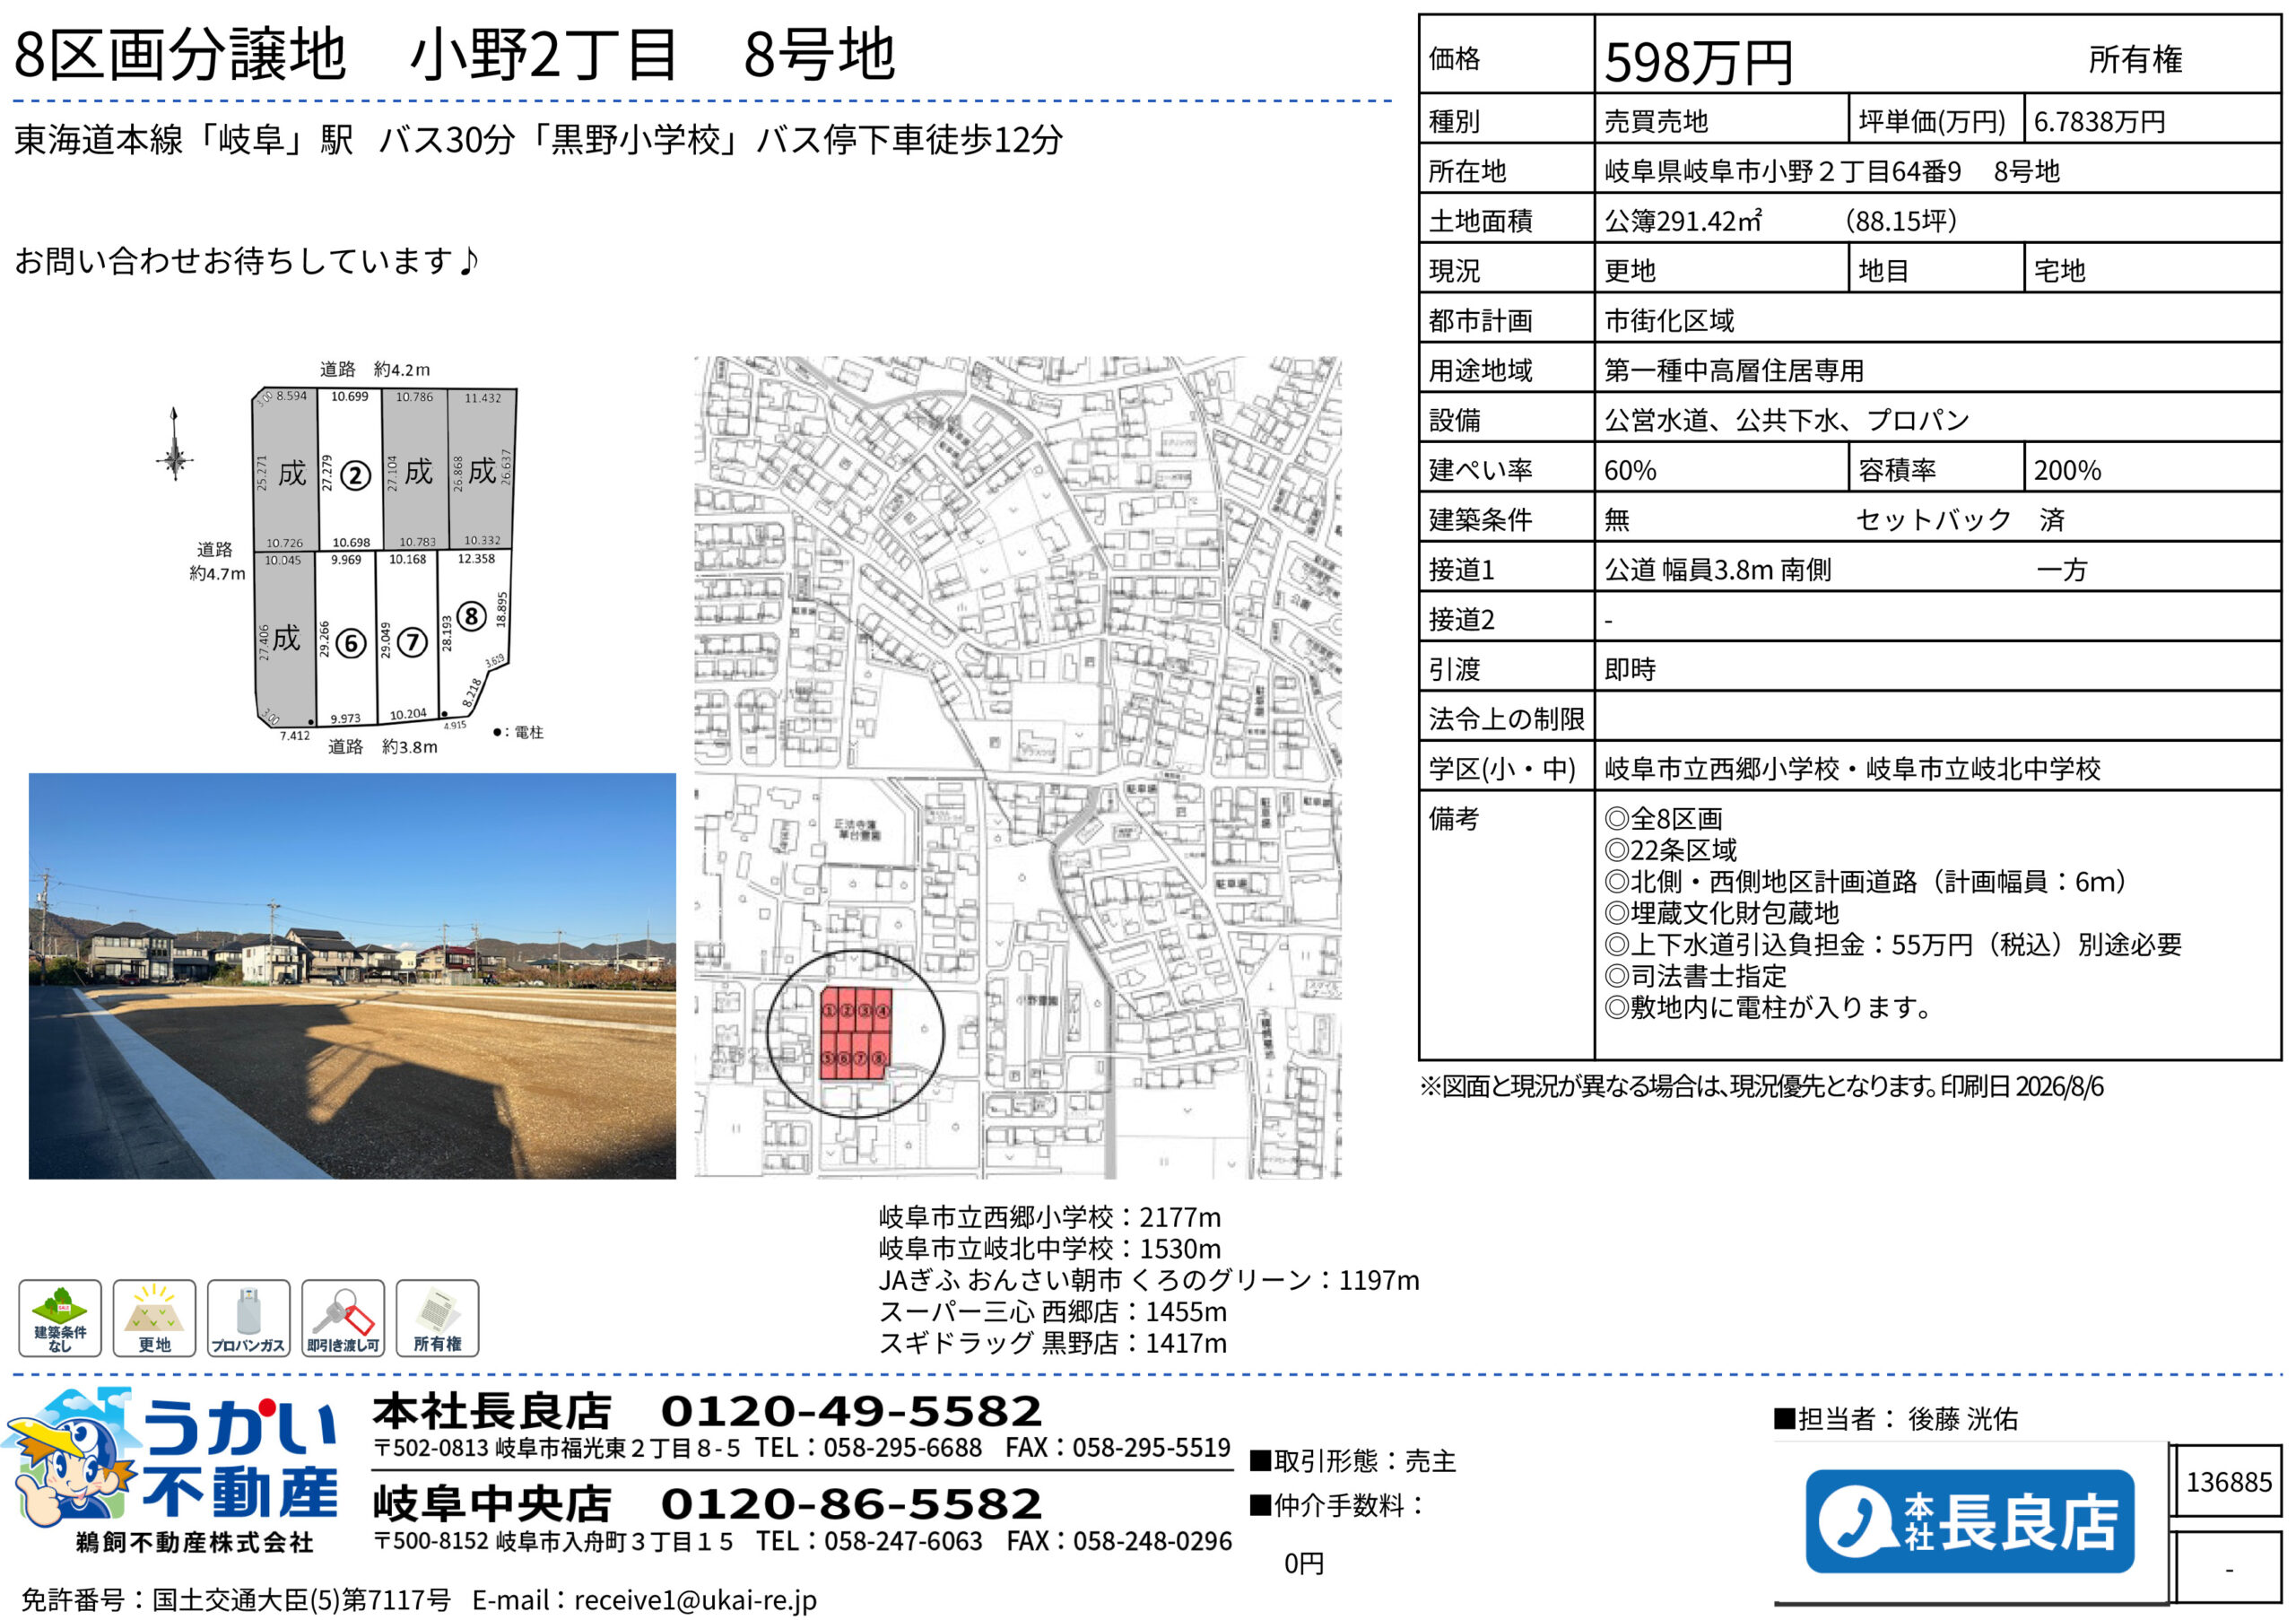Image resolution: width=2296 pixels, height=1620 pixels.
Task: Click the 建ぺい率 value 60%
Action: tap(1630, 470)
